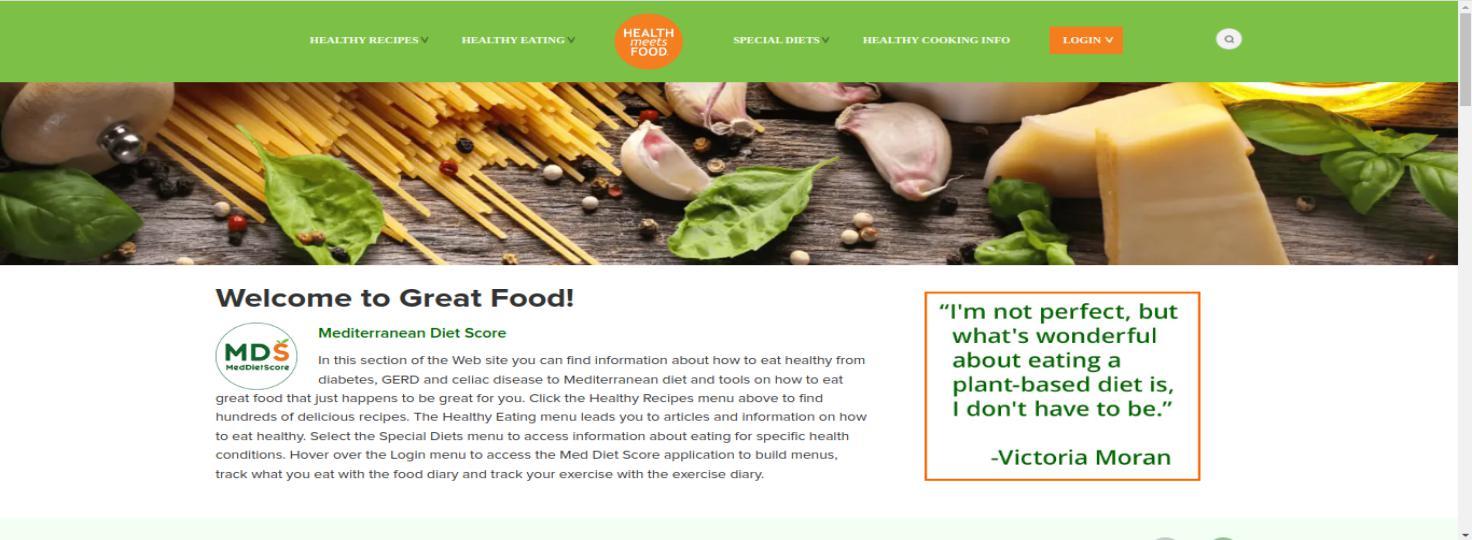Expand the Healthy Recipes chevron arrow
Viewport: 1472px width, 540px height.
point(425,40)
